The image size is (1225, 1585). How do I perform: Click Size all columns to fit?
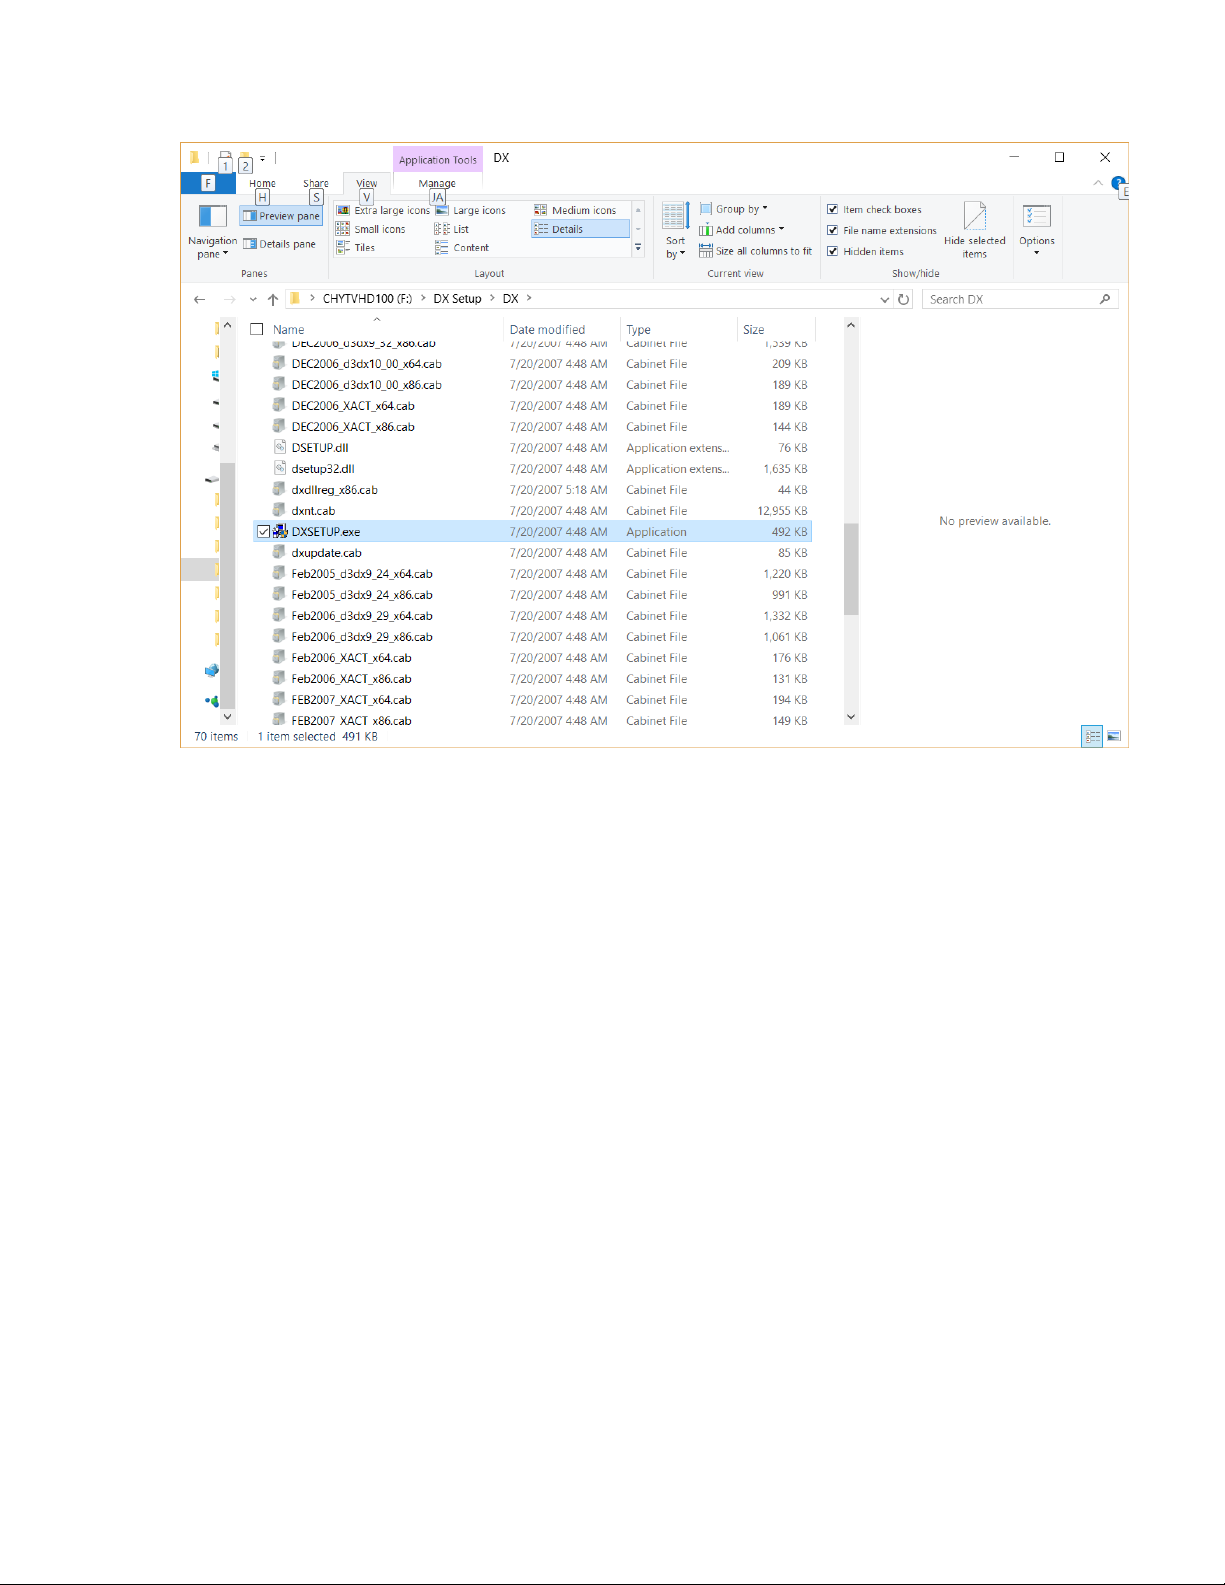click(755, 251)
